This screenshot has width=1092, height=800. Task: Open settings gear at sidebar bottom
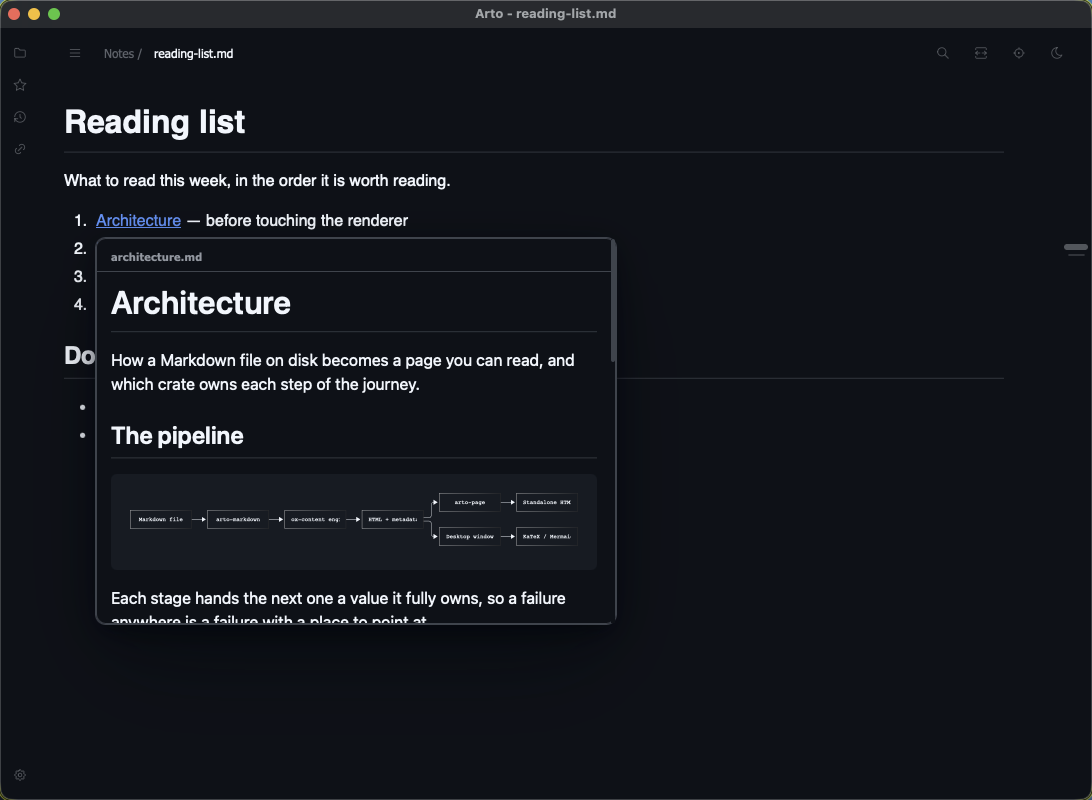[20, 775]
